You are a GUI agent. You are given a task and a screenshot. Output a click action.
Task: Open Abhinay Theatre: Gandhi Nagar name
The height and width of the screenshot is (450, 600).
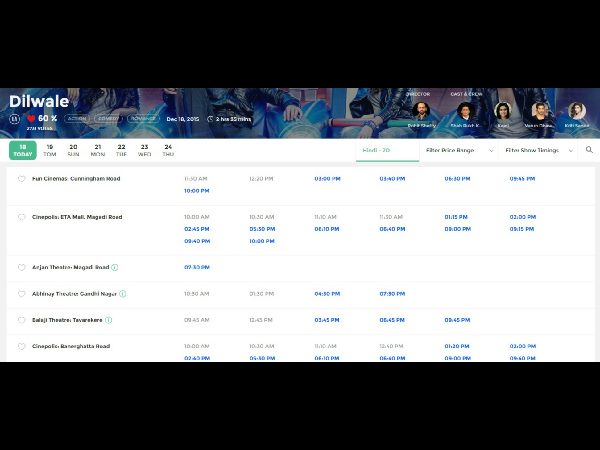74,294
